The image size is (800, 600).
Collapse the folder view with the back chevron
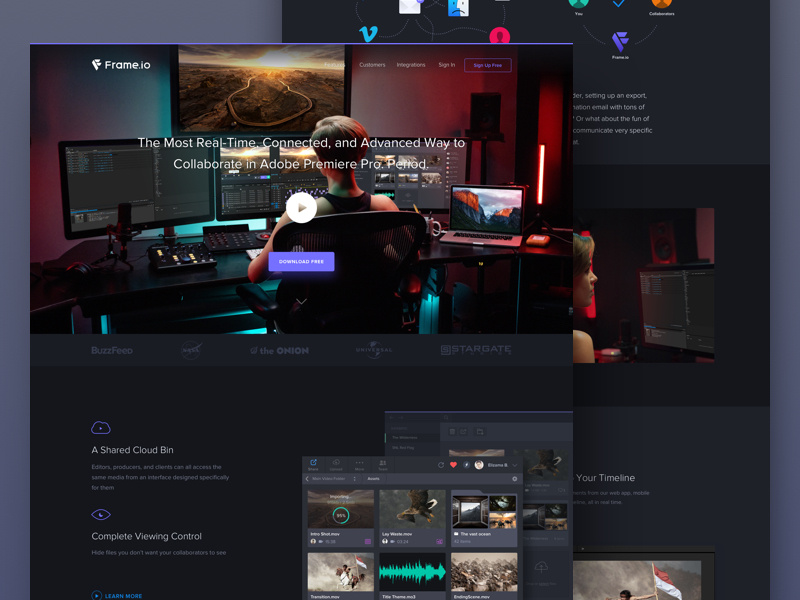tap(305, 477)
